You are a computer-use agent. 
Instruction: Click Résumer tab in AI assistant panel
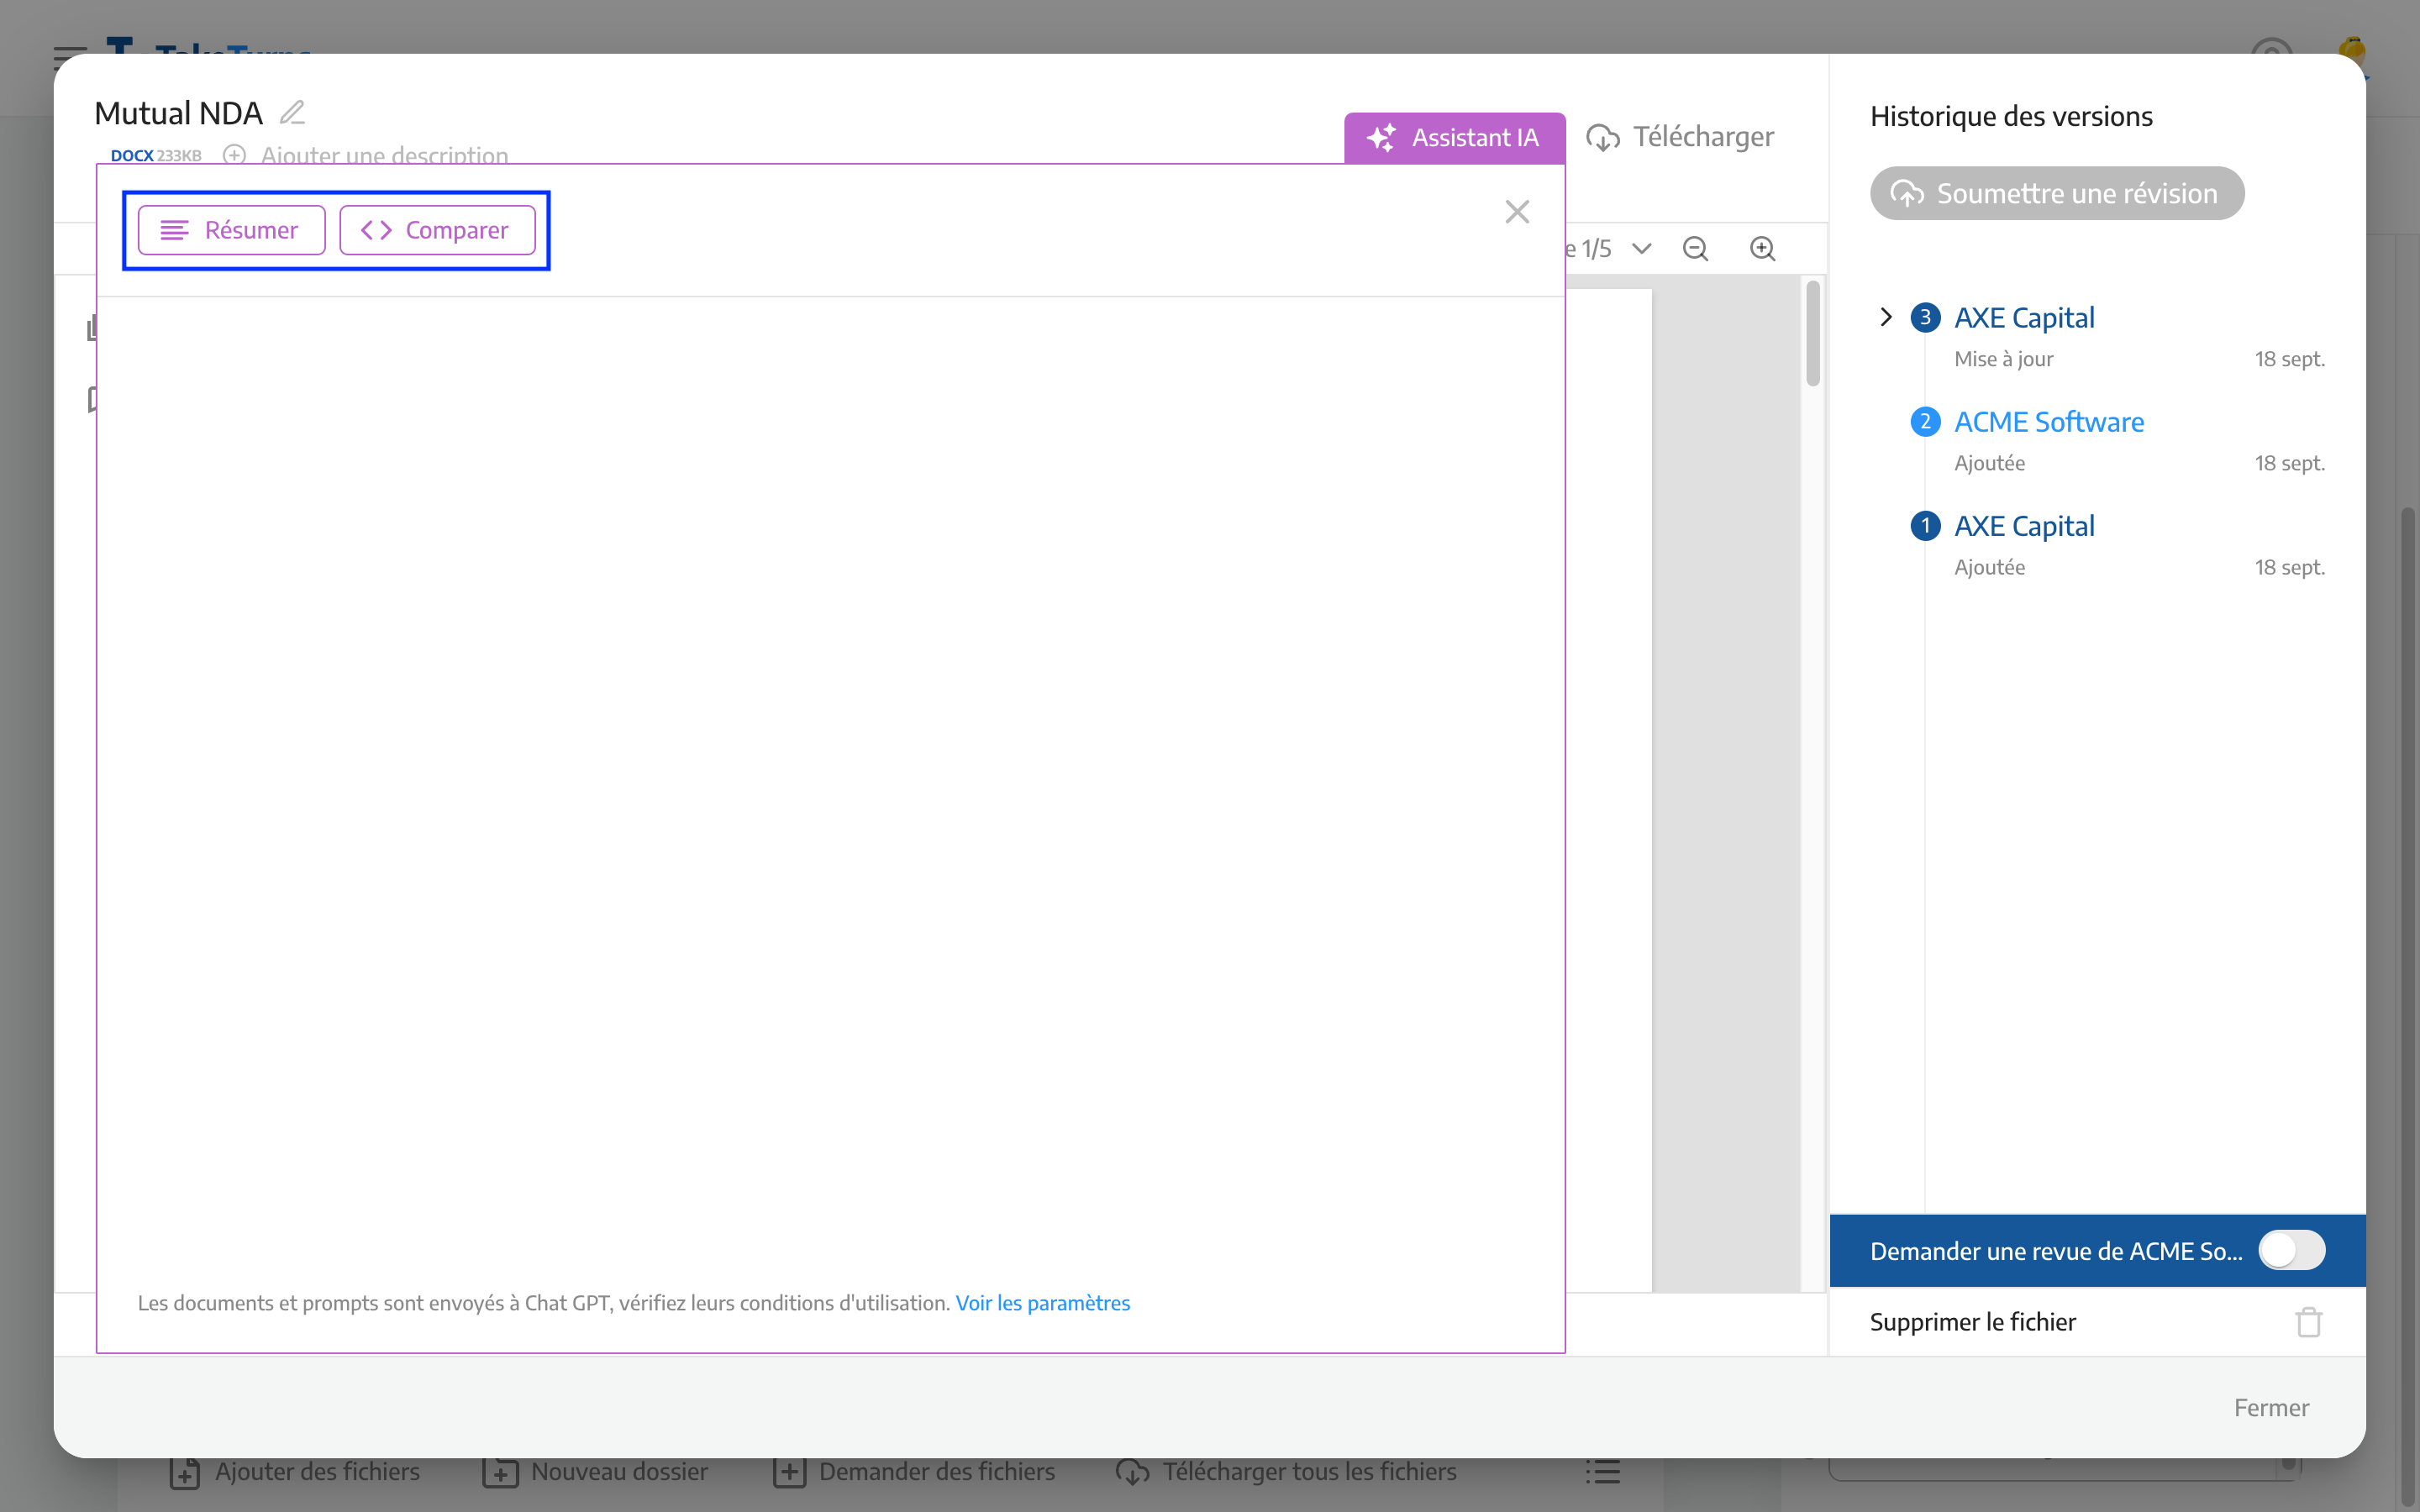[x=232, y=228]
